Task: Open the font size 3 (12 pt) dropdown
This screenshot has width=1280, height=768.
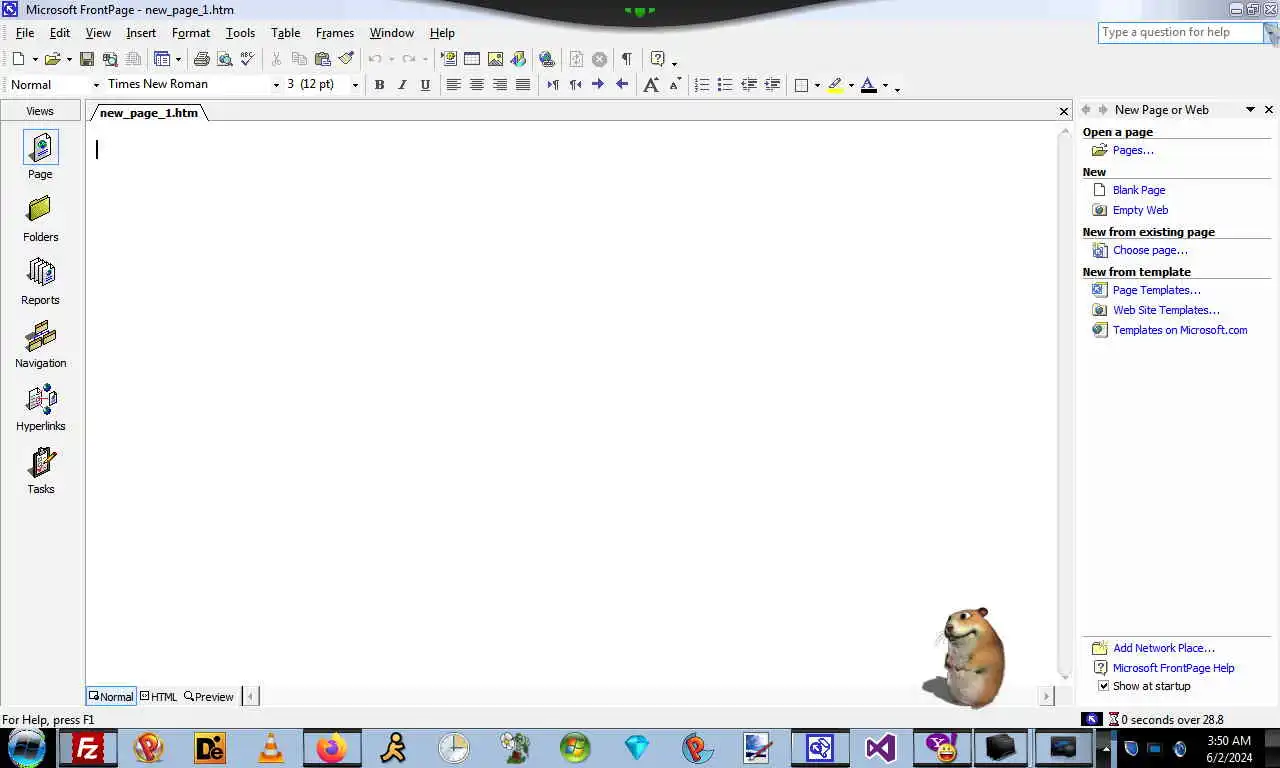Action: 355,85
